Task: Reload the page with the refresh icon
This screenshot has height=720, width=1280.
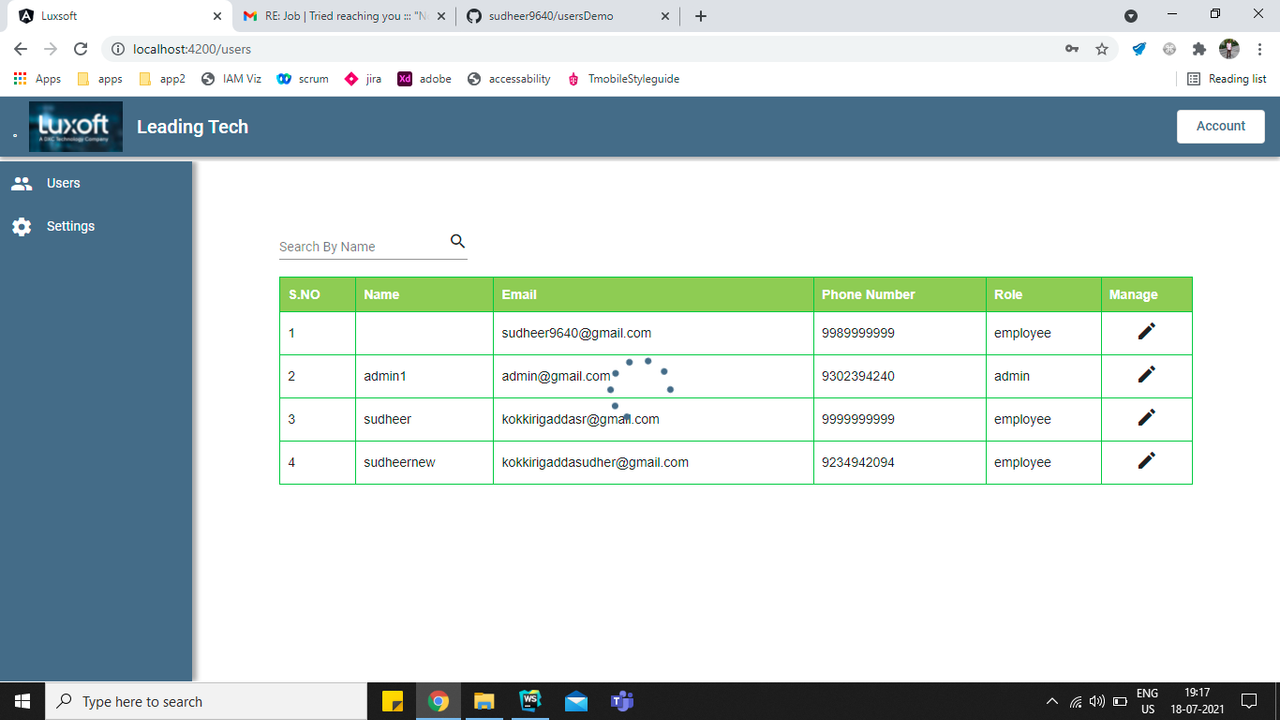Action: point(81,49)
